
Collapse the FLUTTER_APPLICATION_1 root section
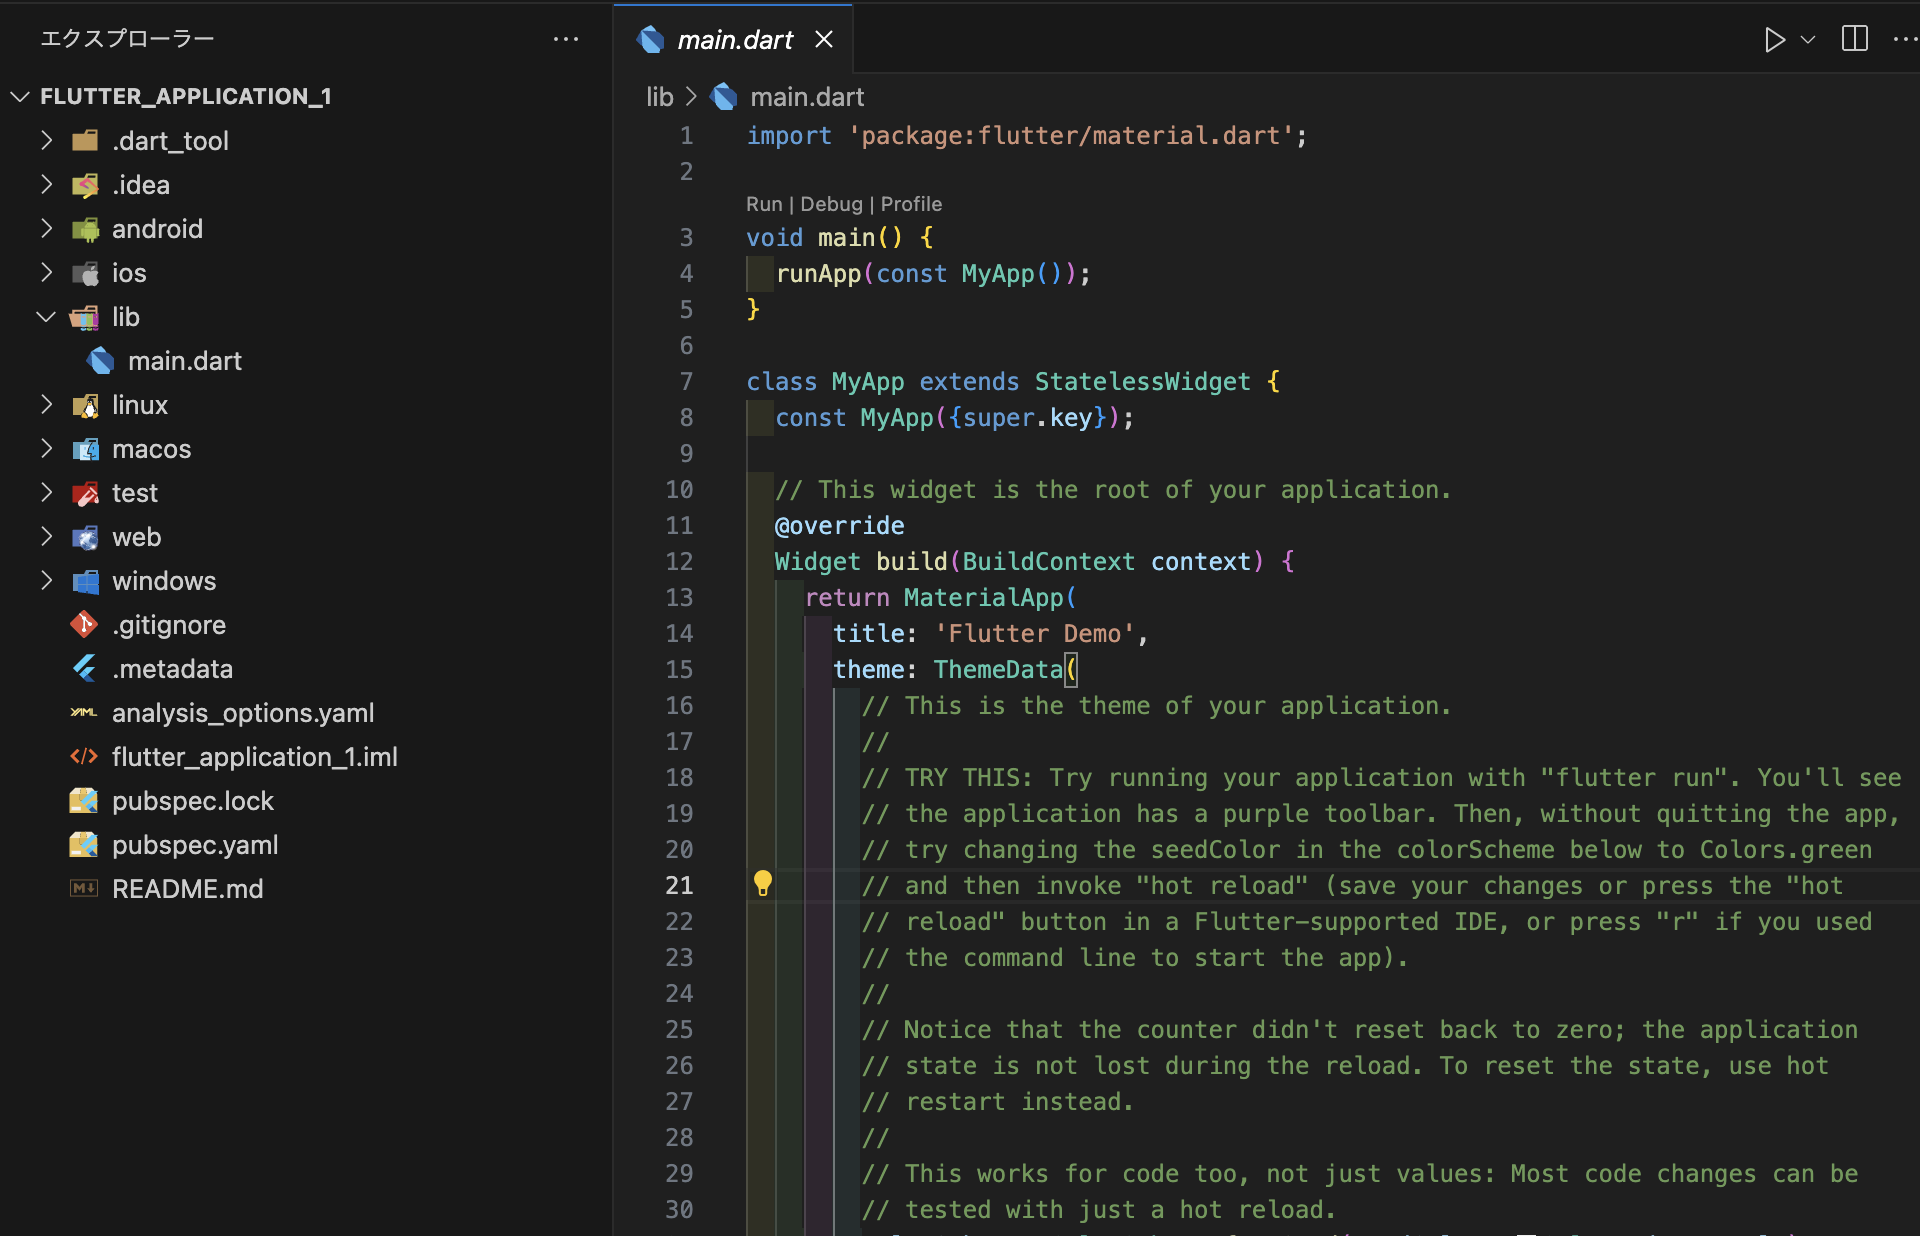click(185, 96)
